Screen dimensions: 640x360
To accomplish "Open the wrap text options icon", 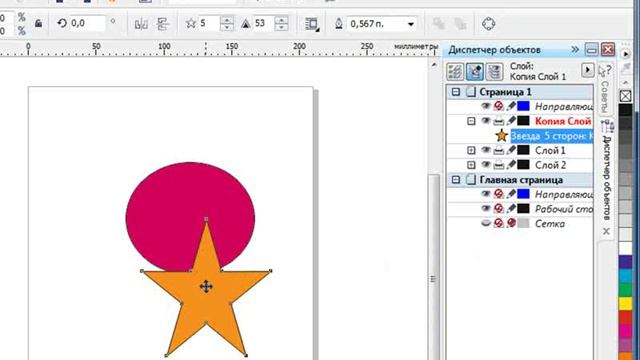I will click(312, 24).
